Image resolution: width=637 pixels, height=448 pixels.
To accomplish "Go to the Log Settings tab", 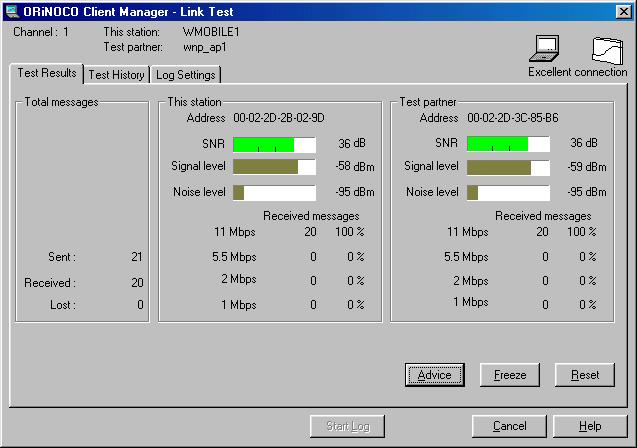I will pos(186,75).
